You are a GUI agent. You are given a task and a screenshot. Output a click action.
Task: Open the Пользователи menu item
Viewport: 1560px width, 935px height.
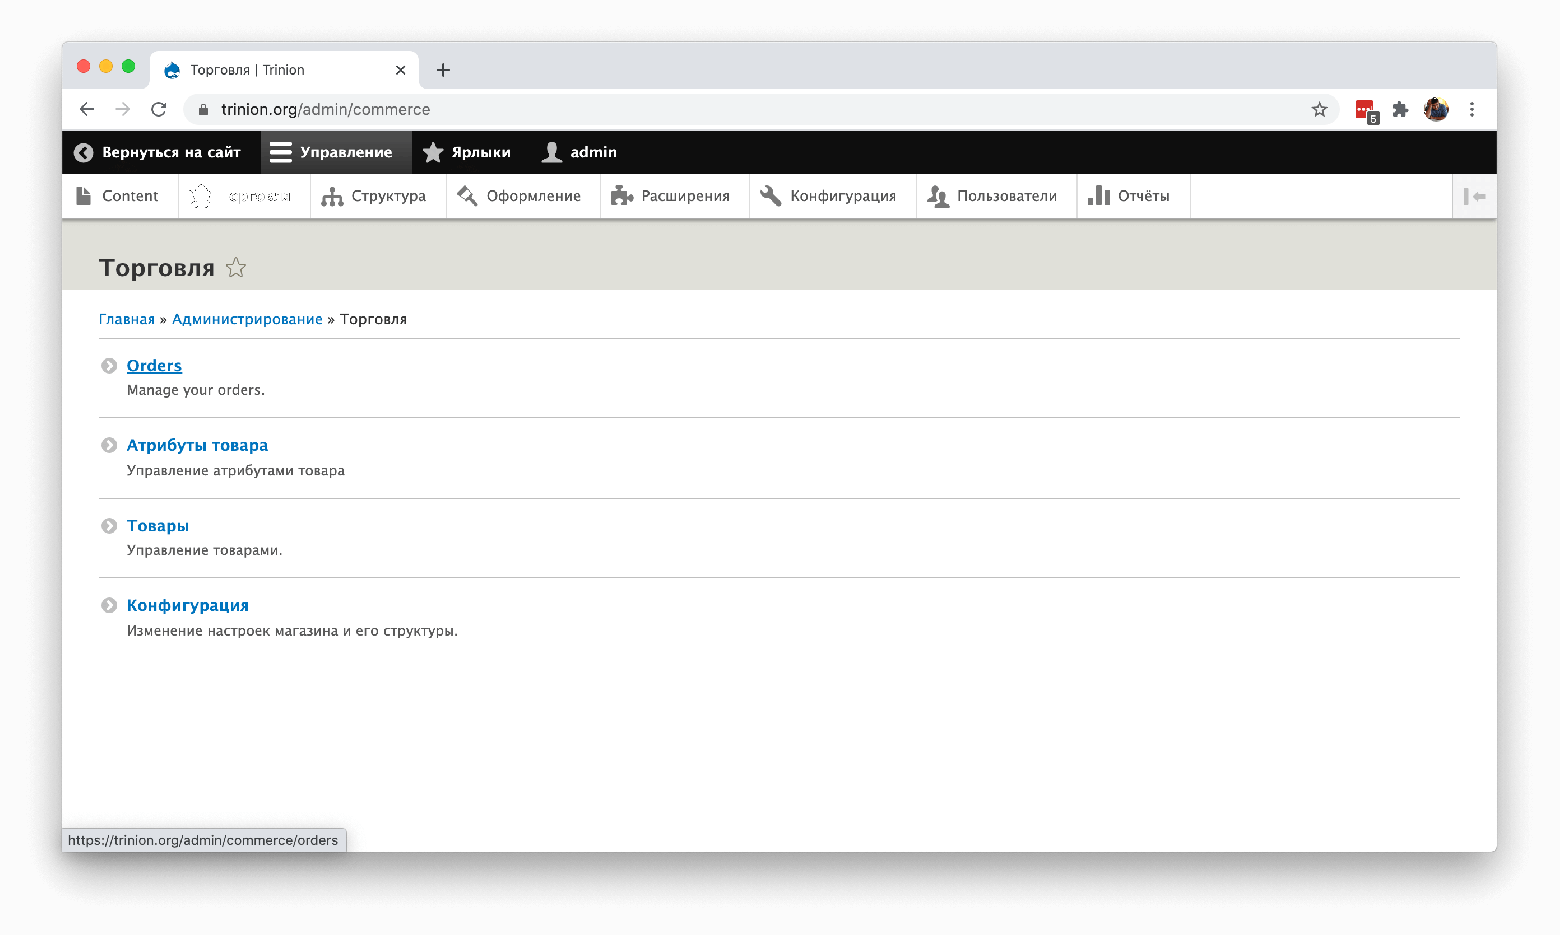pos(996,196)
